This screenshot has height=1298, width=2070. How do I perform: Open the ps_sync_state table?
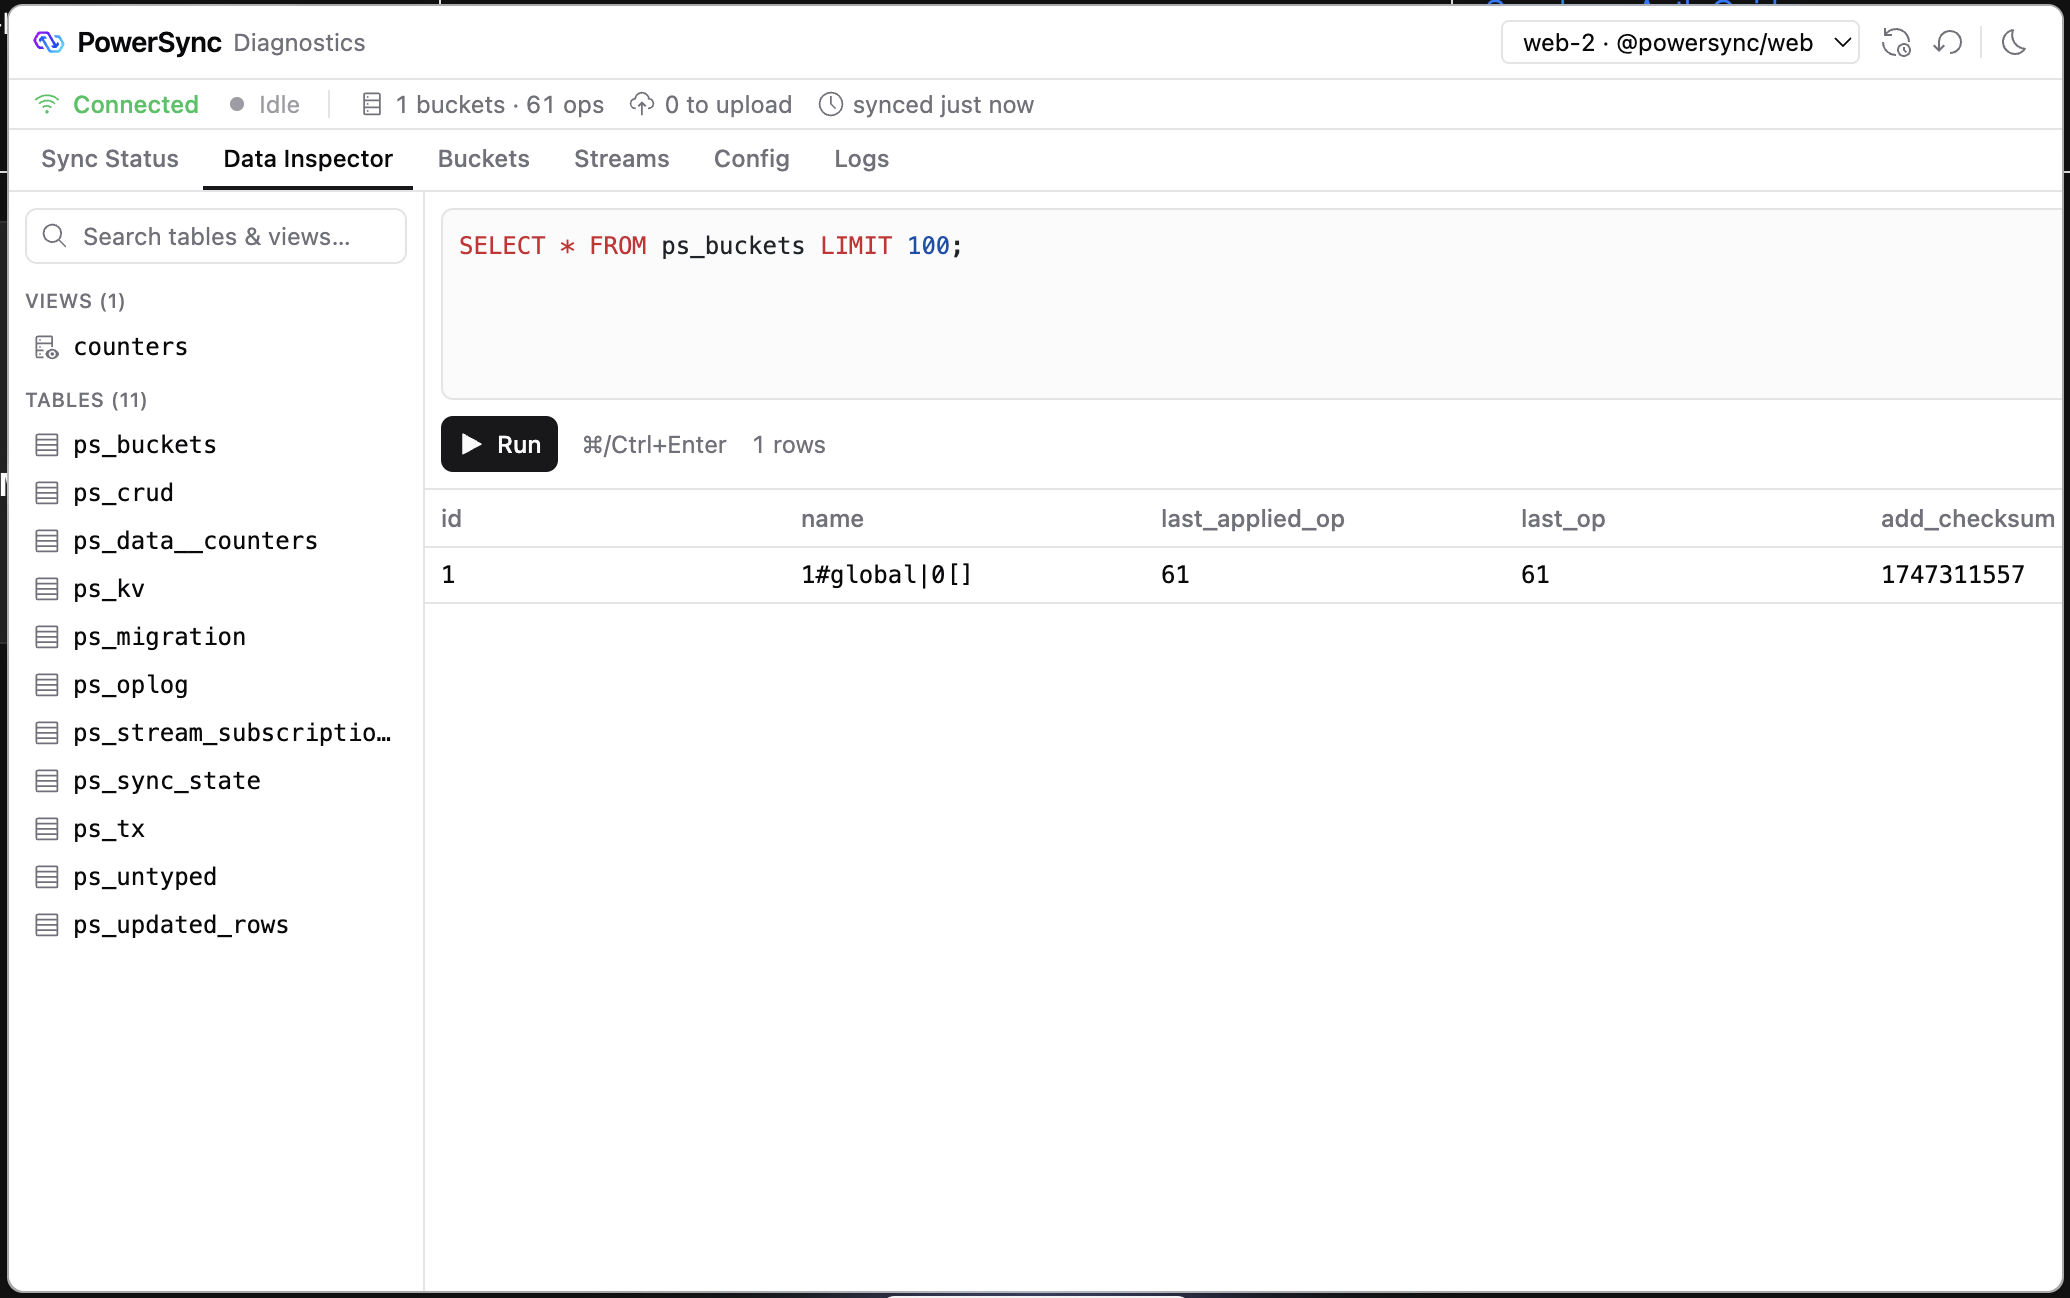(x=216, y=781)
